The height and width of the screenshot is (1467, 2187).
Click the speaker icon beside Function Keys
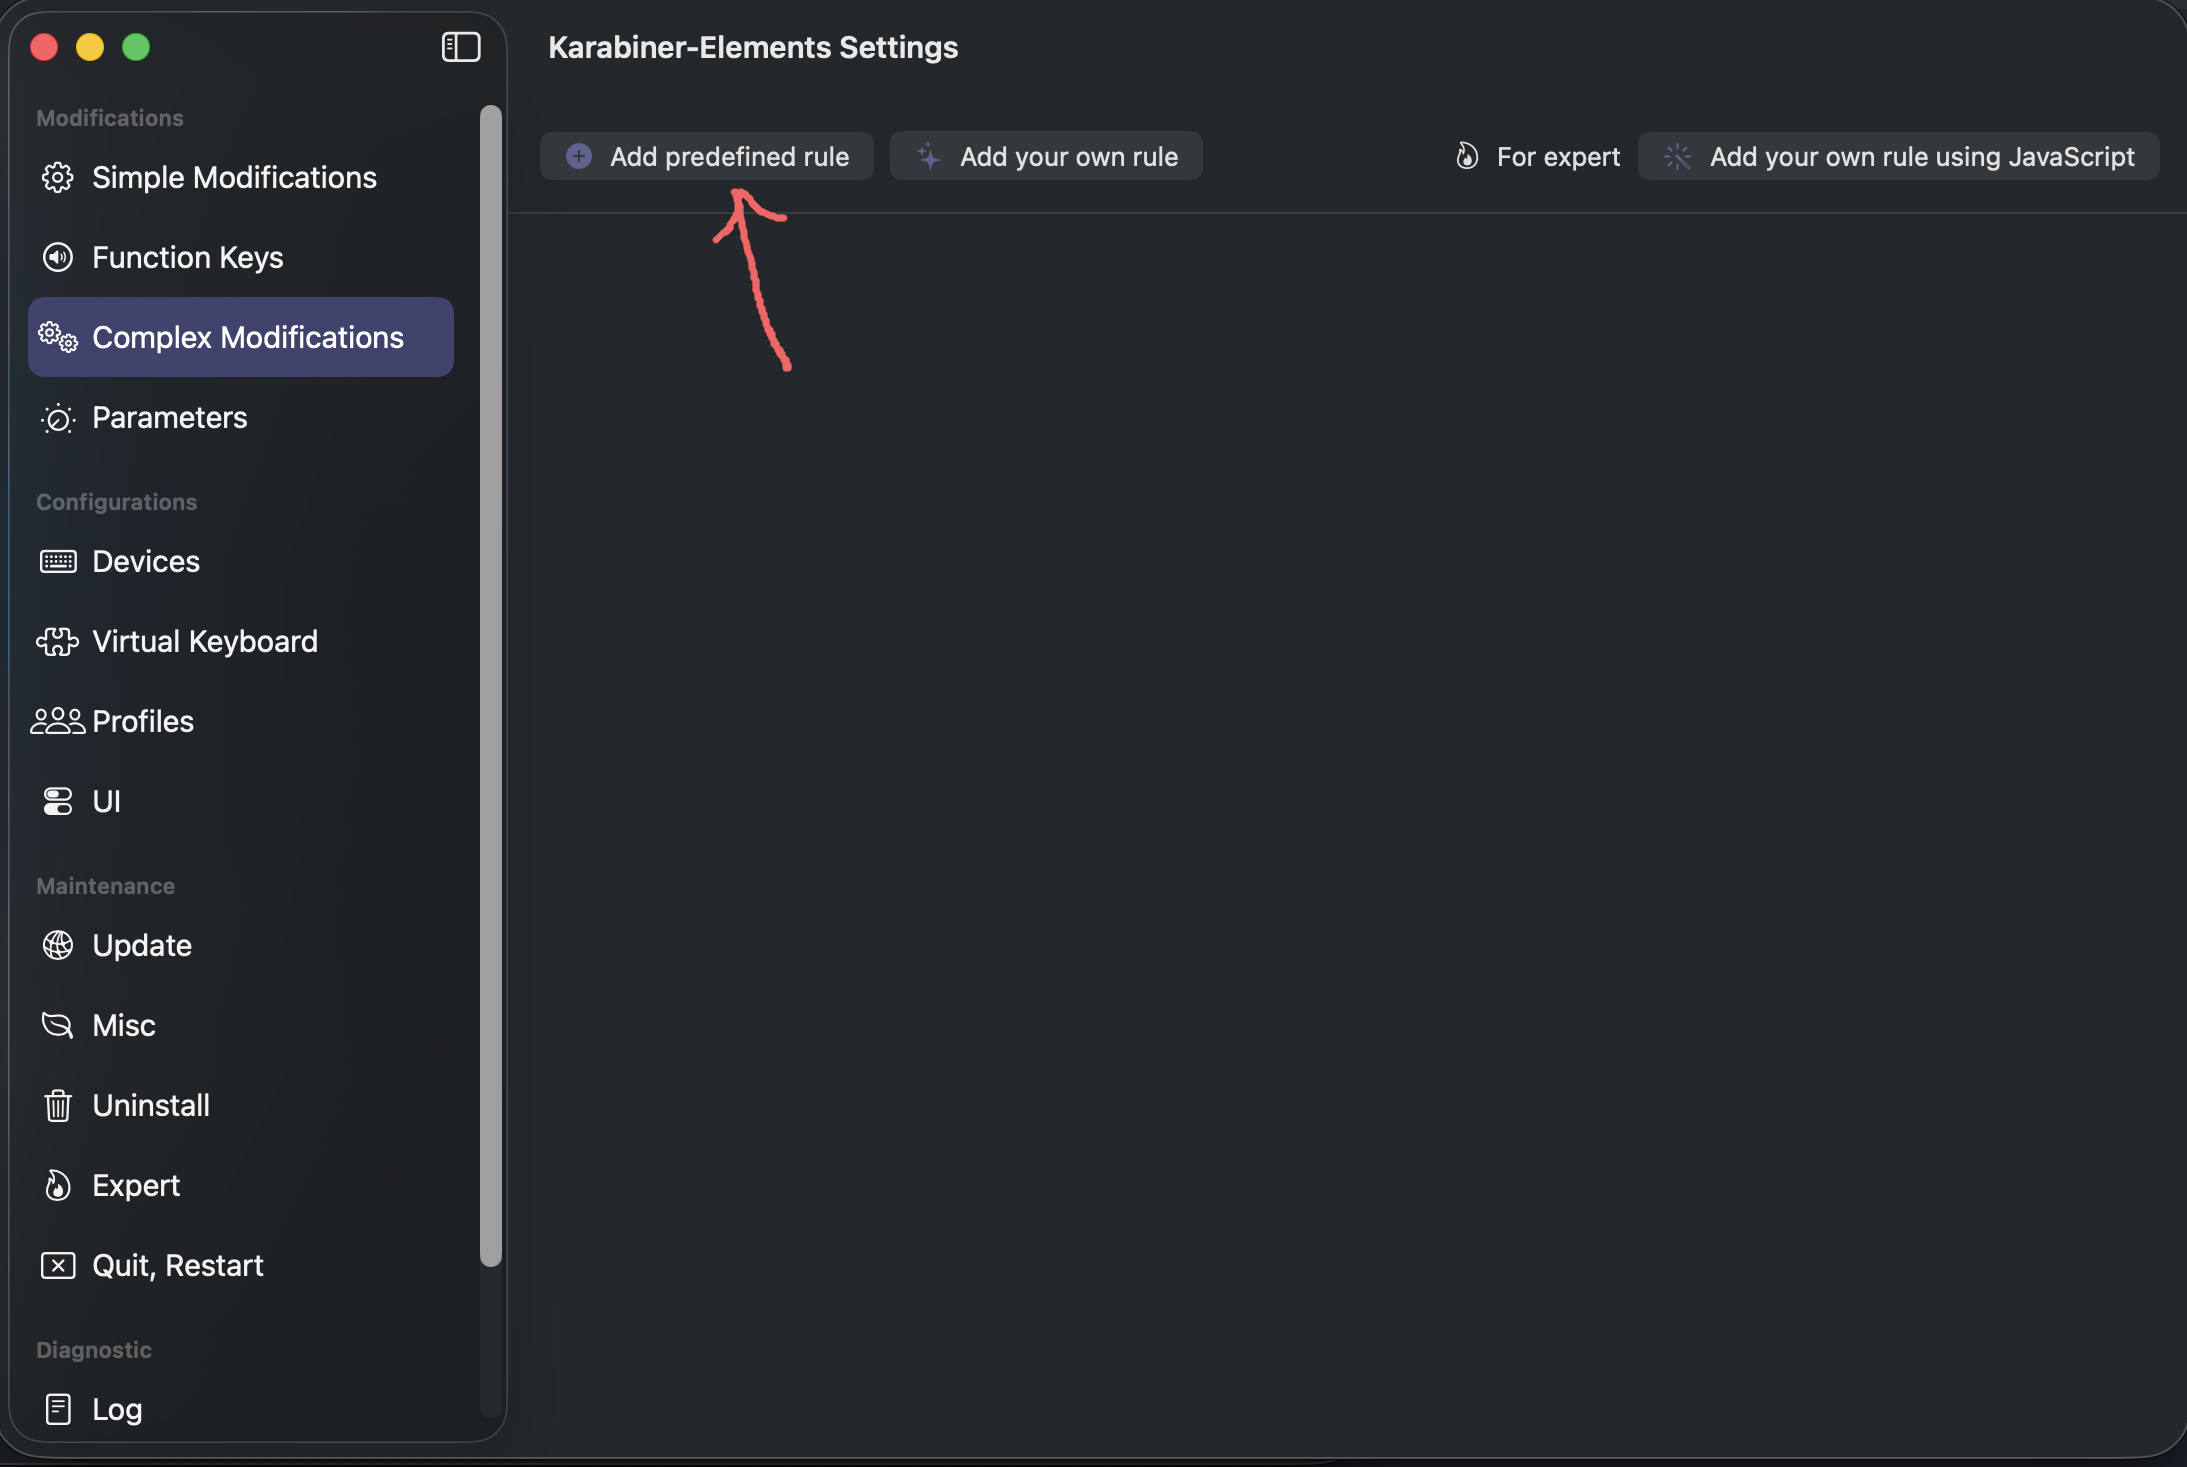coord(58,257)
